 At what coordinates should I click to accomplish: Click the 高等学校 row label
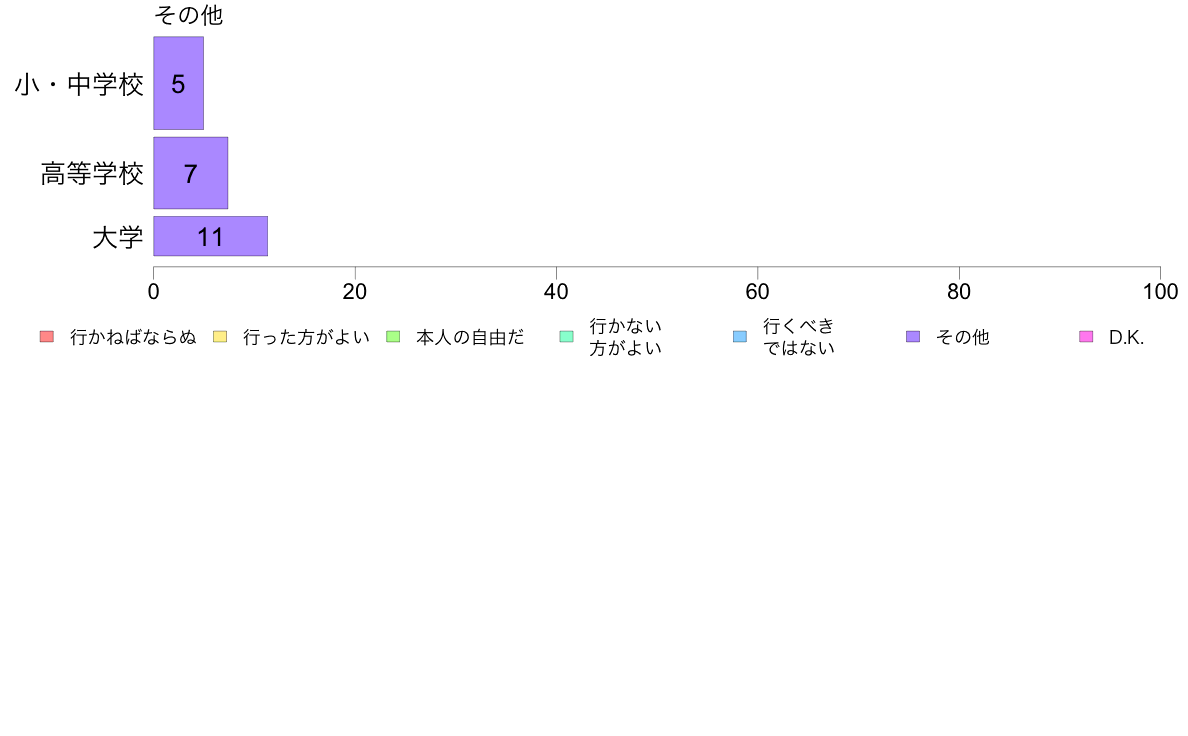point(92,174)
